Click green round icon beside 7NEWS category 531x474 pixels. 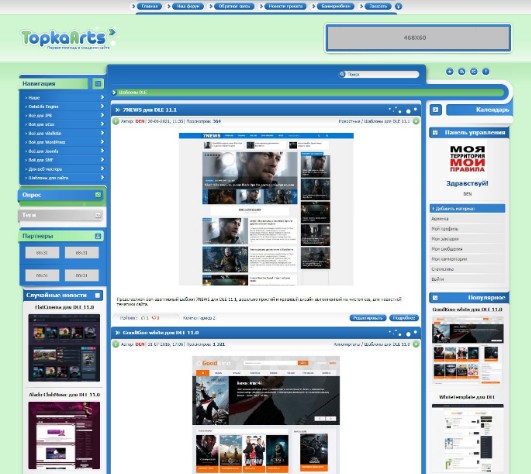pyautogui.click(x=416, y=121)
